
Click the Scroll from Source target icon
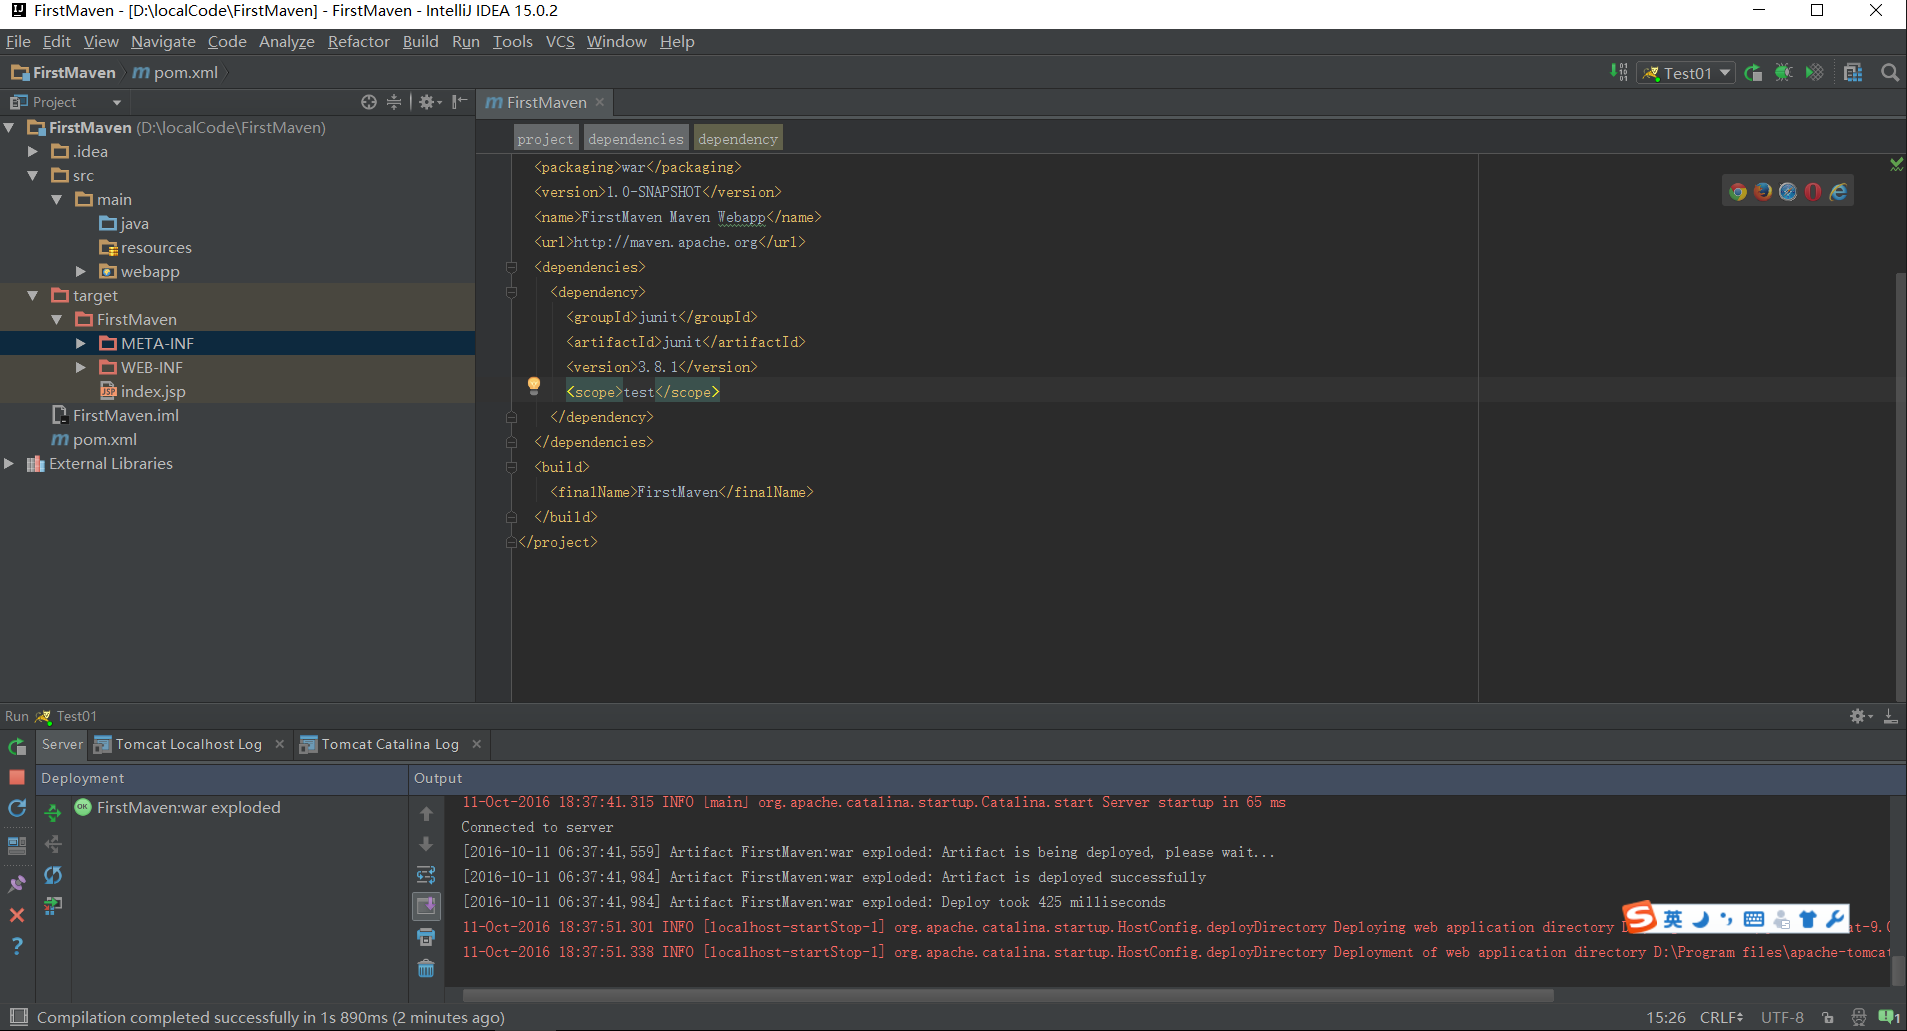[369, 102]
